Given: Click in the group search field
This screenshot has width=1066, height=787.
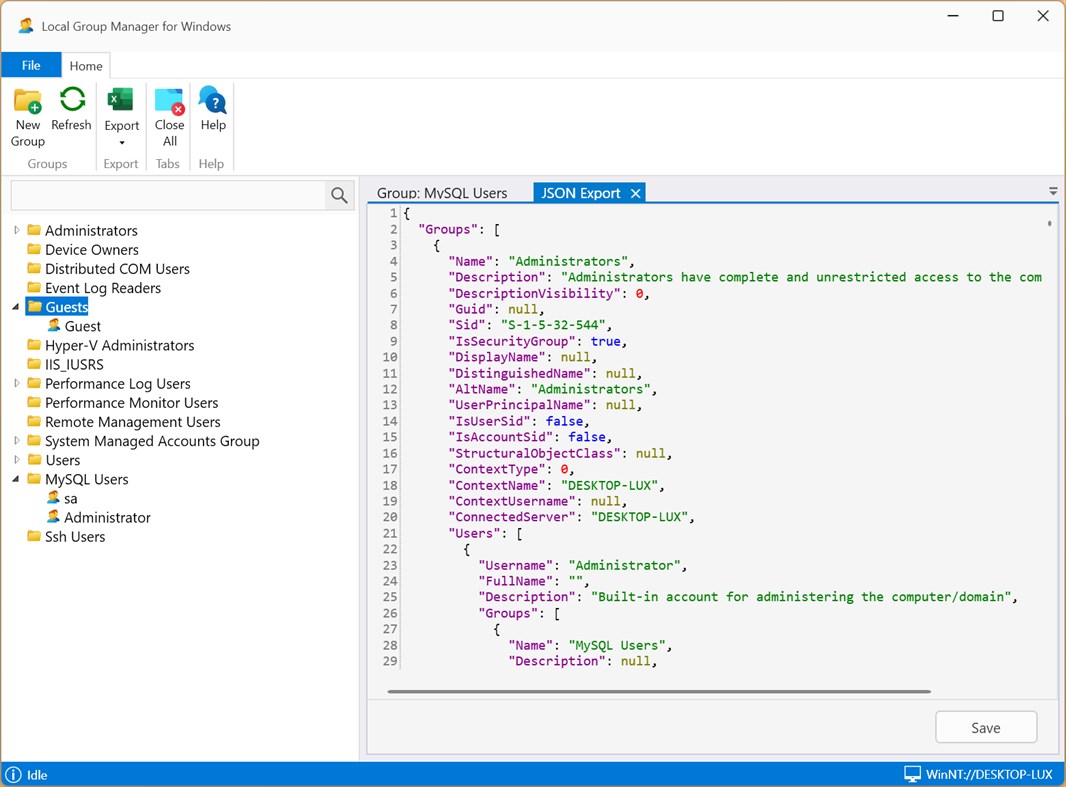Looking at the screenshot, I should tap(168, 196).
